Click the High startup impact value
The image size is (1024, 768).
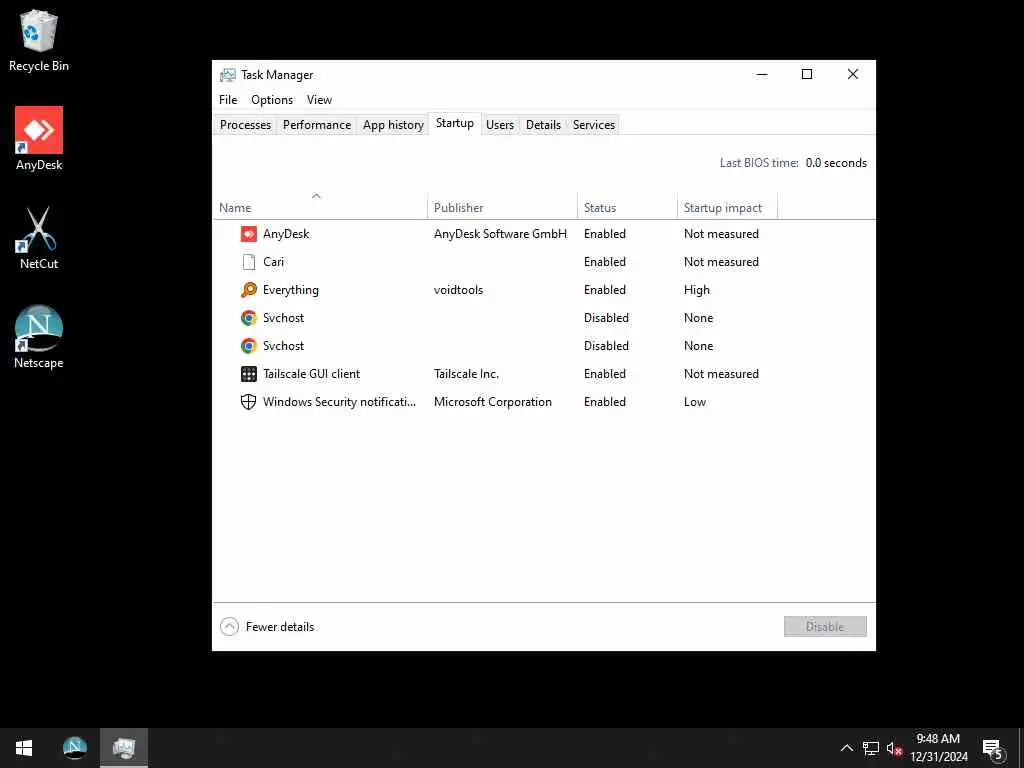pos(697,290)
